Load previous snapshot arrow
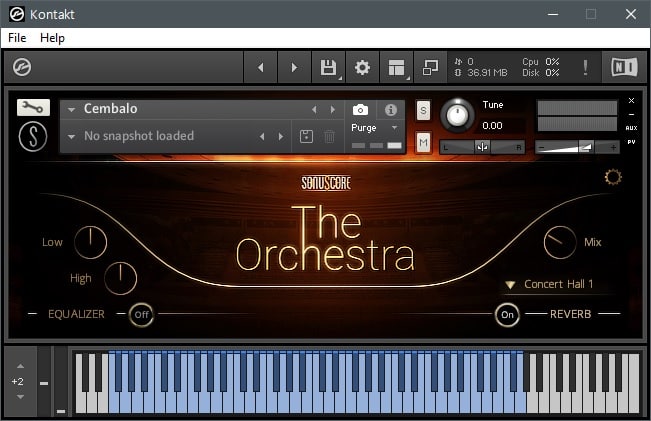Image resolution: width=651 pixels, height=421 pixels. click(262, 136)
